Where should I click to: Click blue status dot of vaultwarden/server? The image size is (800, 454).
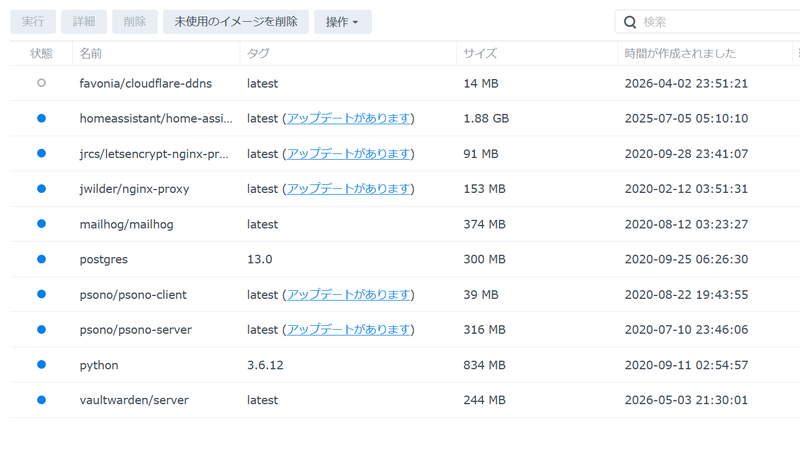point(41,400)
